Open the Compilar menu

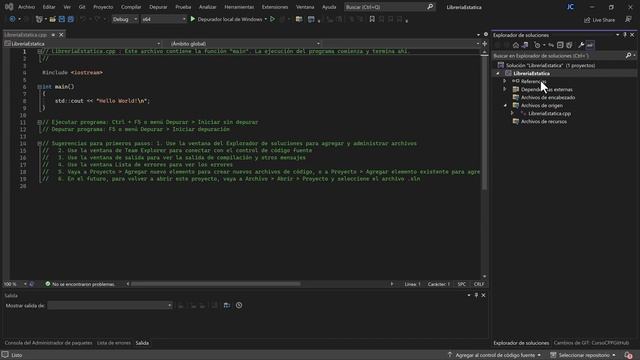click(131, 7)
